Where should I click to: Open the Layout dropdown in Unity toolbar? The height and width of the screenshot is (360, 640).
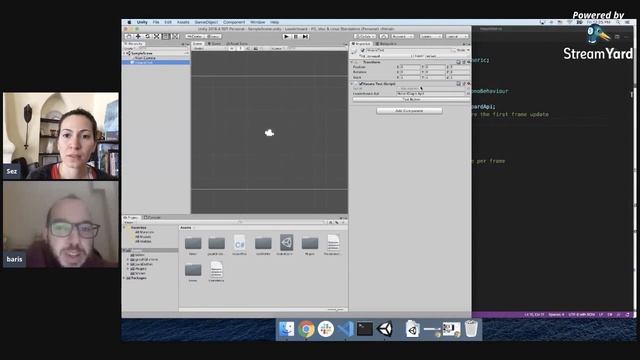pyautogui.click(x=457, y=36)
